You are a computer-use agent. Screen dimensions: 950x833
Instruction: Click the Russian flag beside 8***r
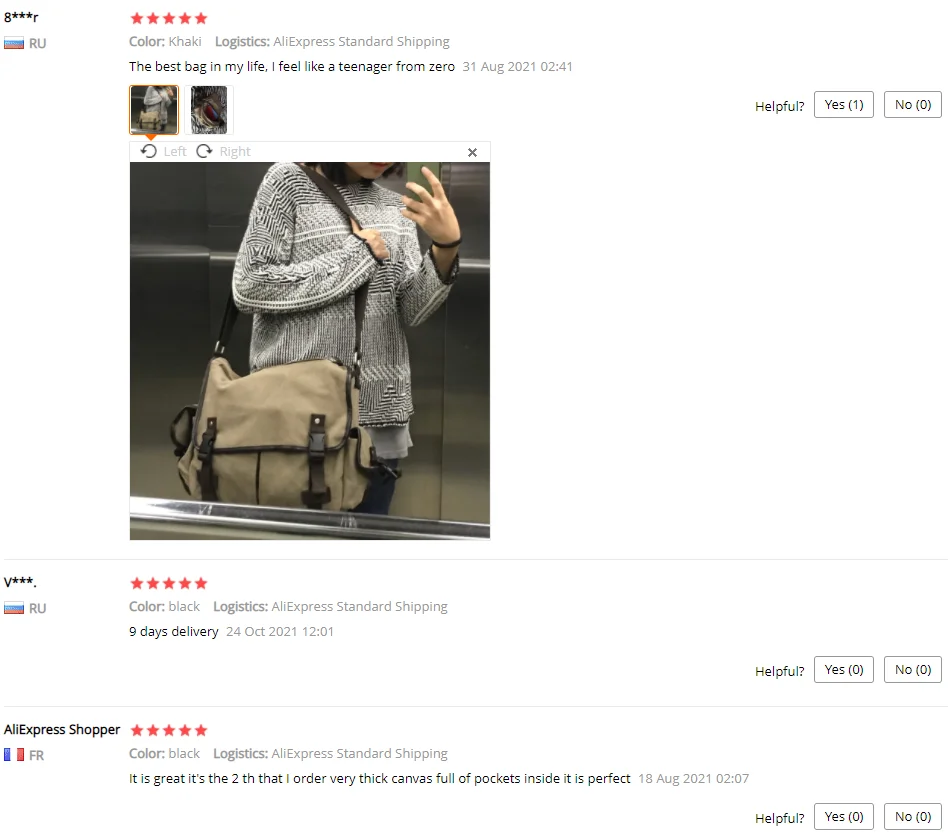pos(14,44)
